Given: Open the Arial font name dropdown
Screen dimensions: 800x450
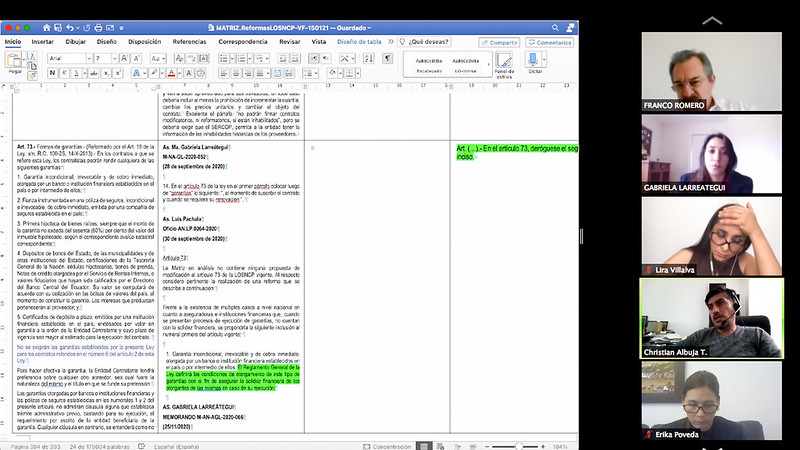Looking at the screenshot, I should coord(89,59).
